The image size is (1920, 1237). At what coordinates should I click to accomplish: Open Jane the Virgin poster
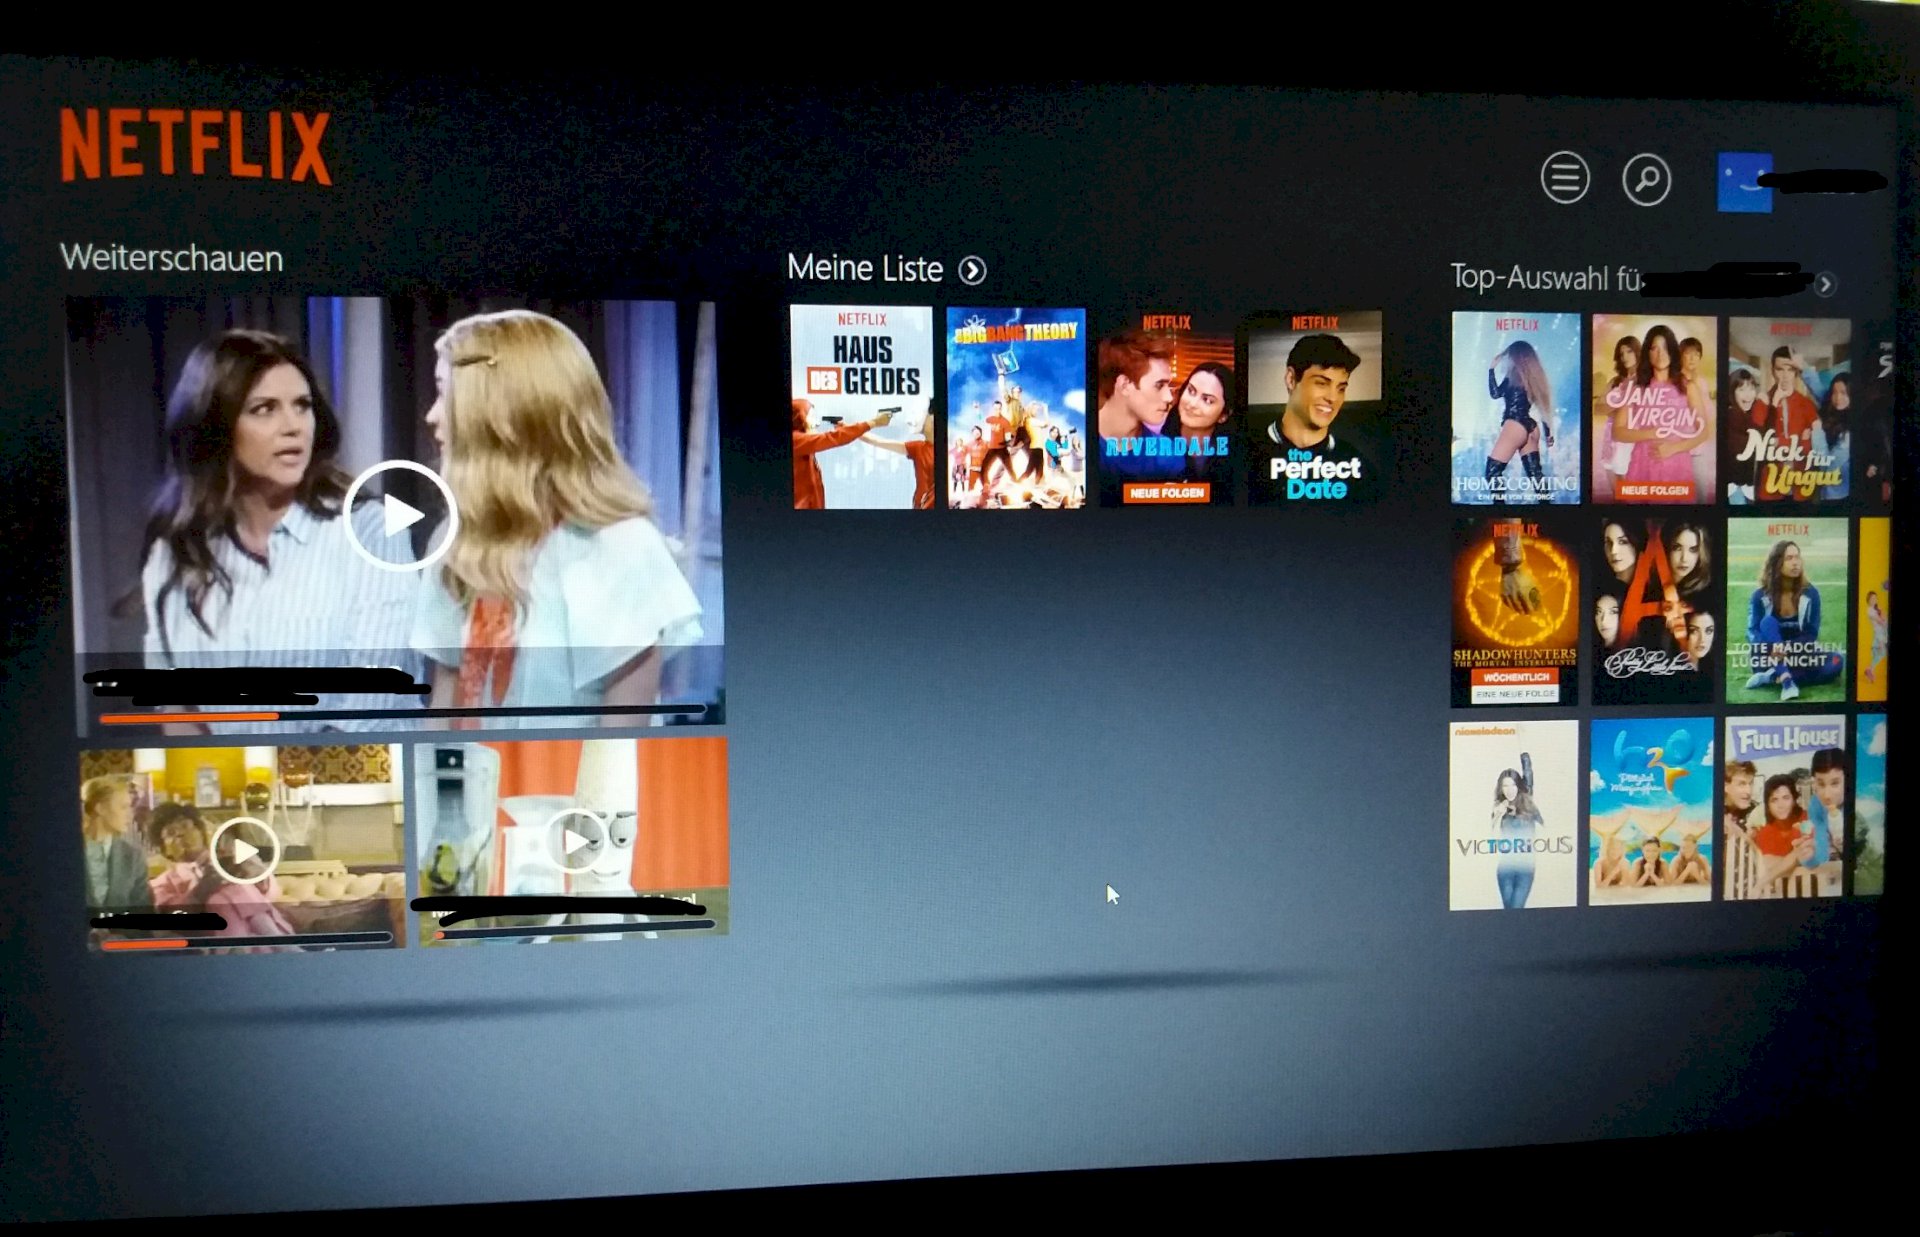click(x=1654, y=409)
